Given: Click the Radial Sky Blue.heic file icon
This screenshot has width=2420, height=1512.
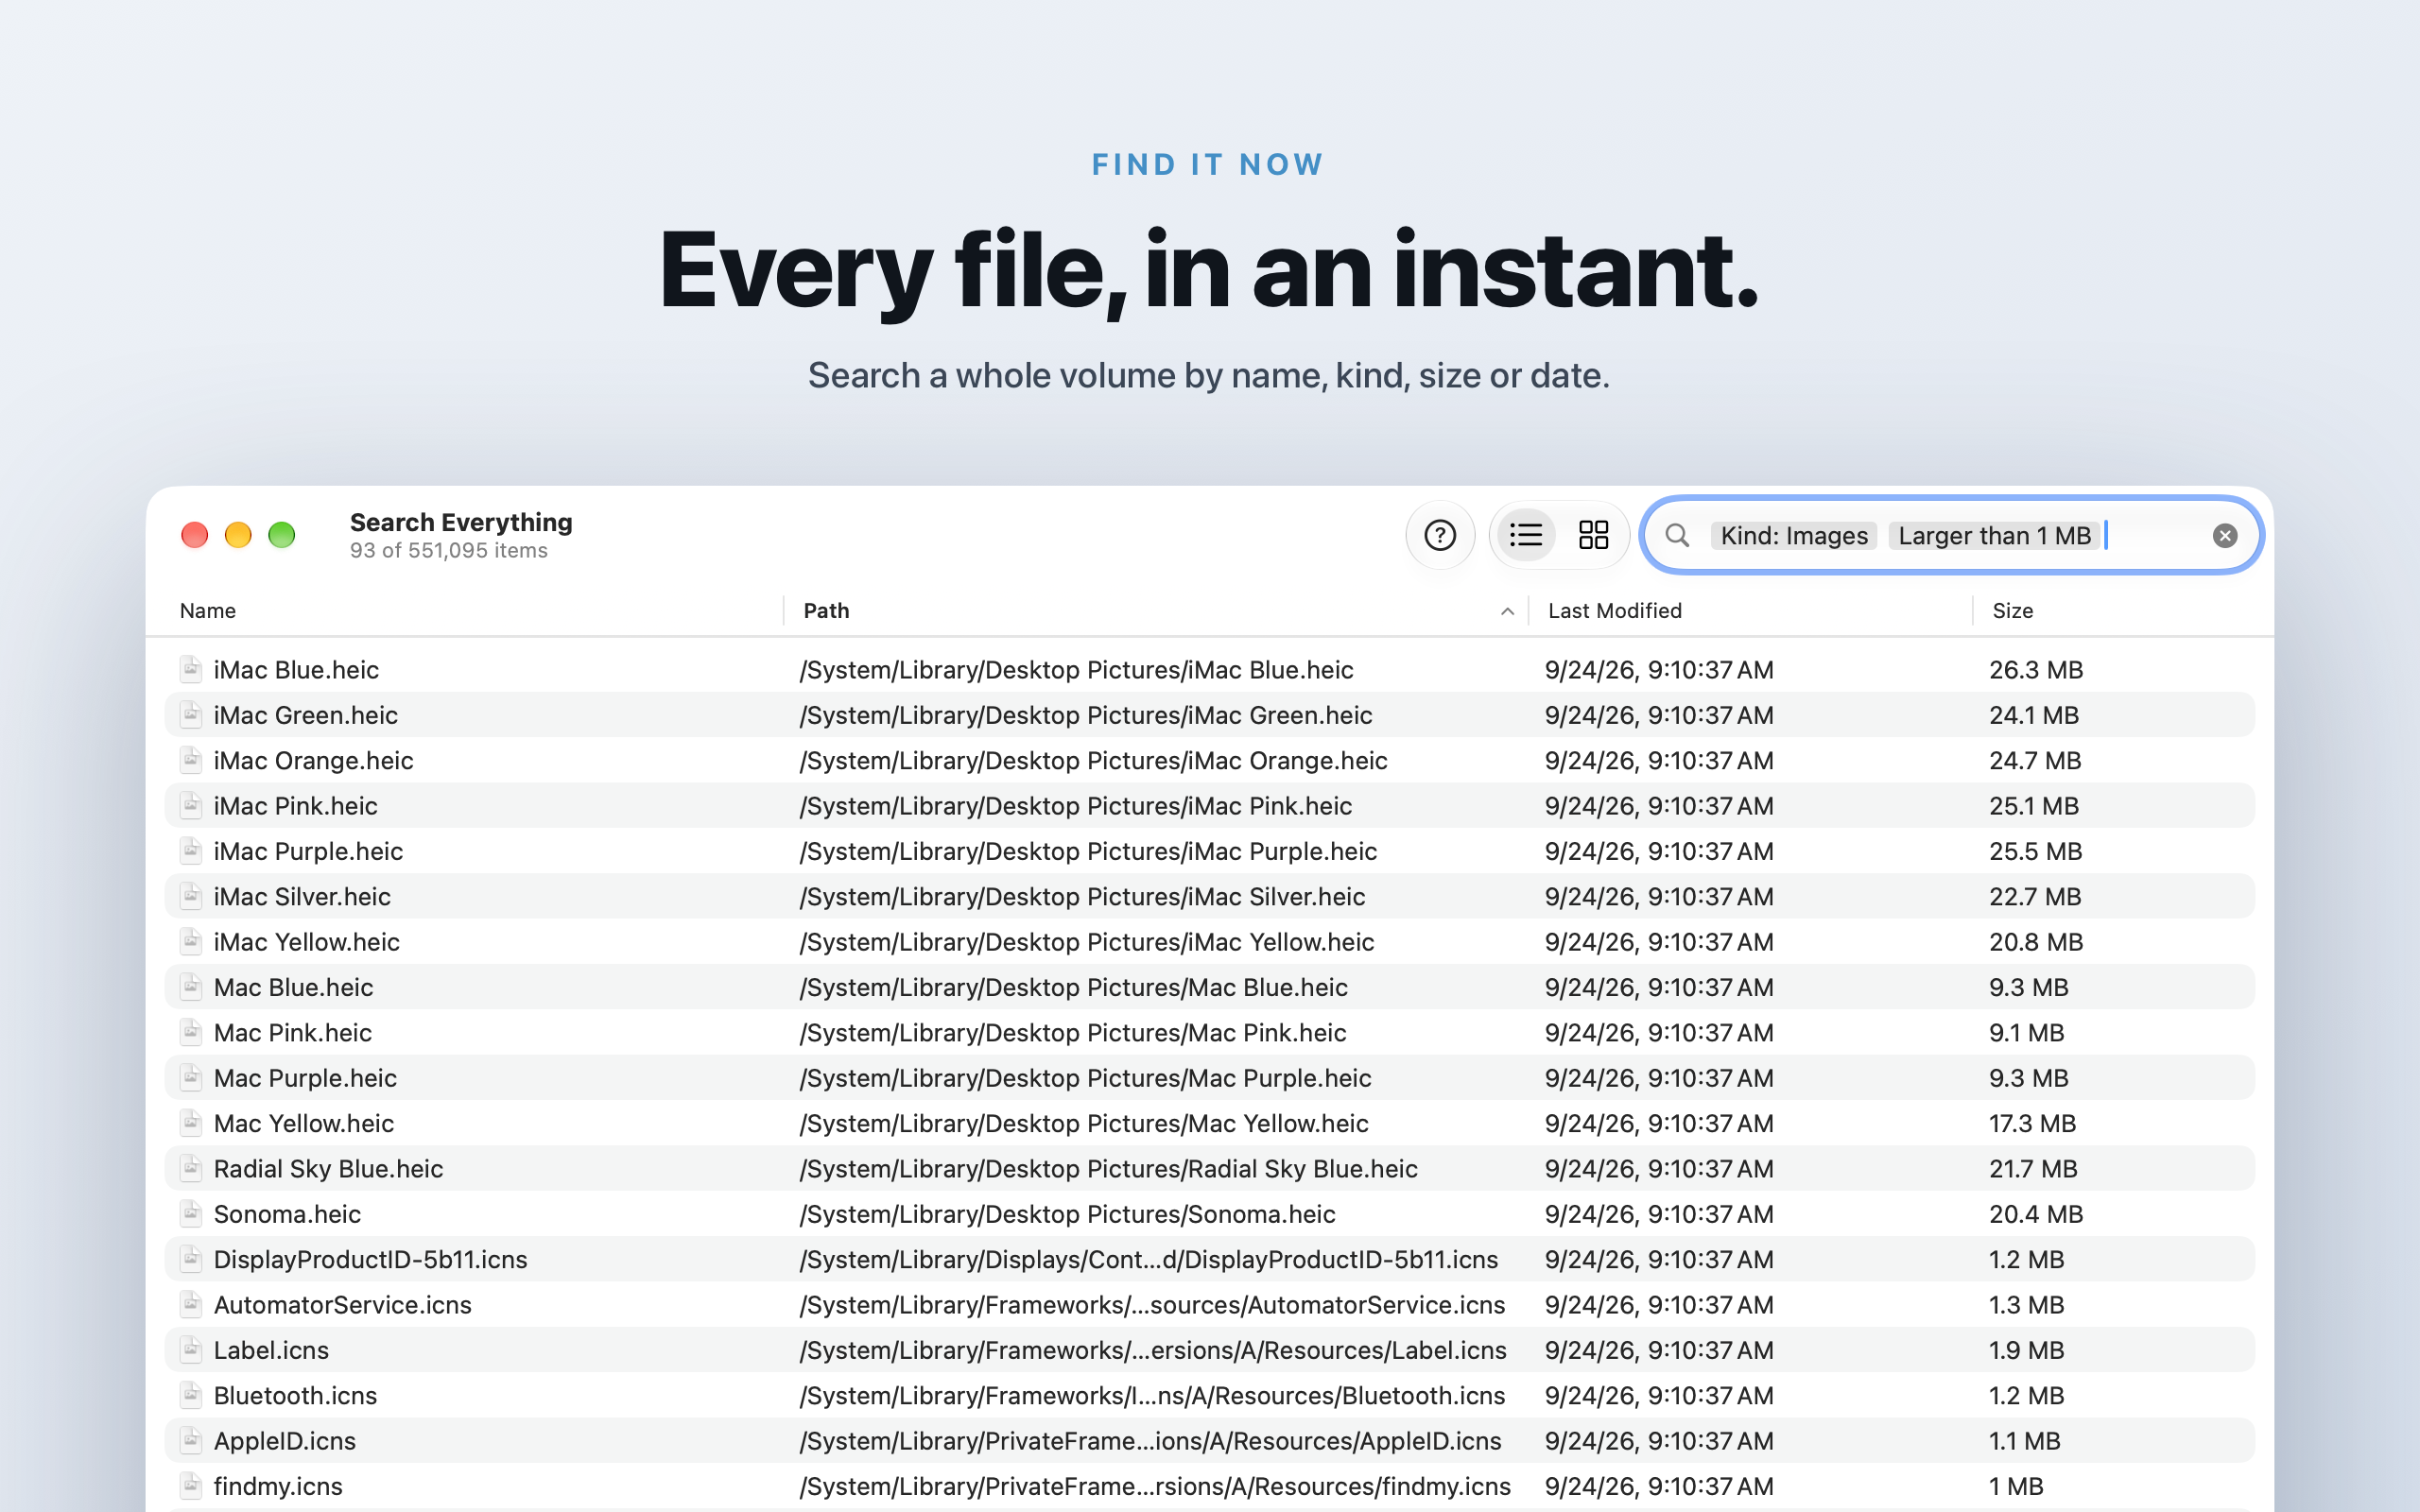Looking at the screenshot, I should point(191,1168).
